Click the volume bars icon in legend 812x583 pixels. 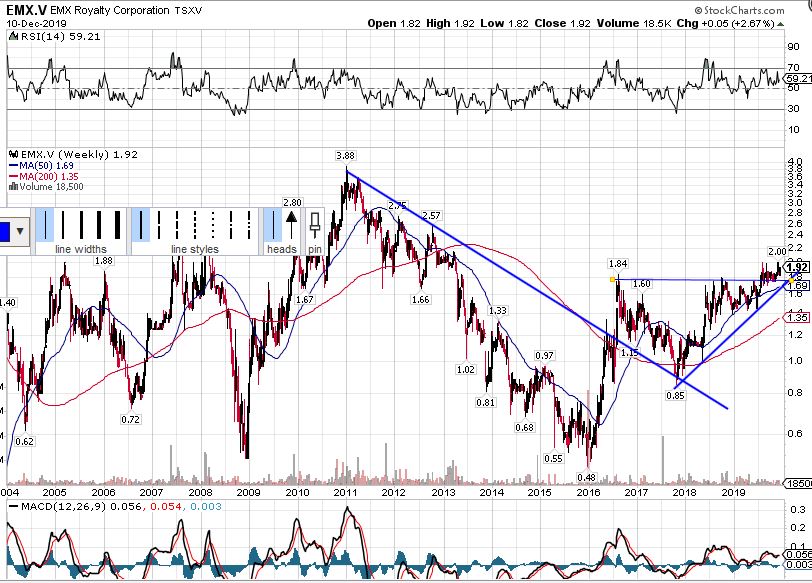14,187
